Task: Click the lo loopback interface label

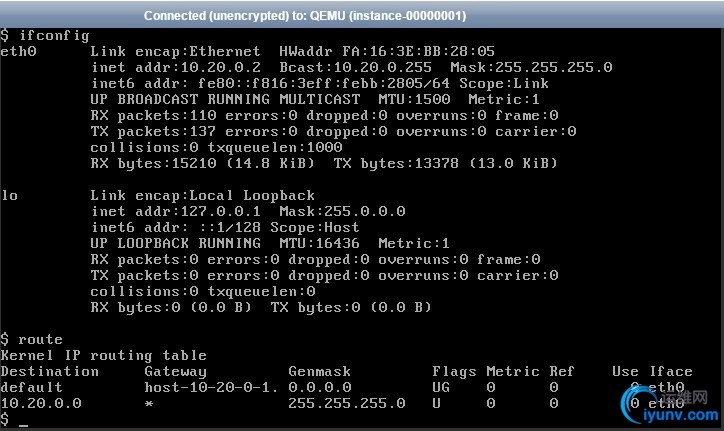Action: point(9,195)
